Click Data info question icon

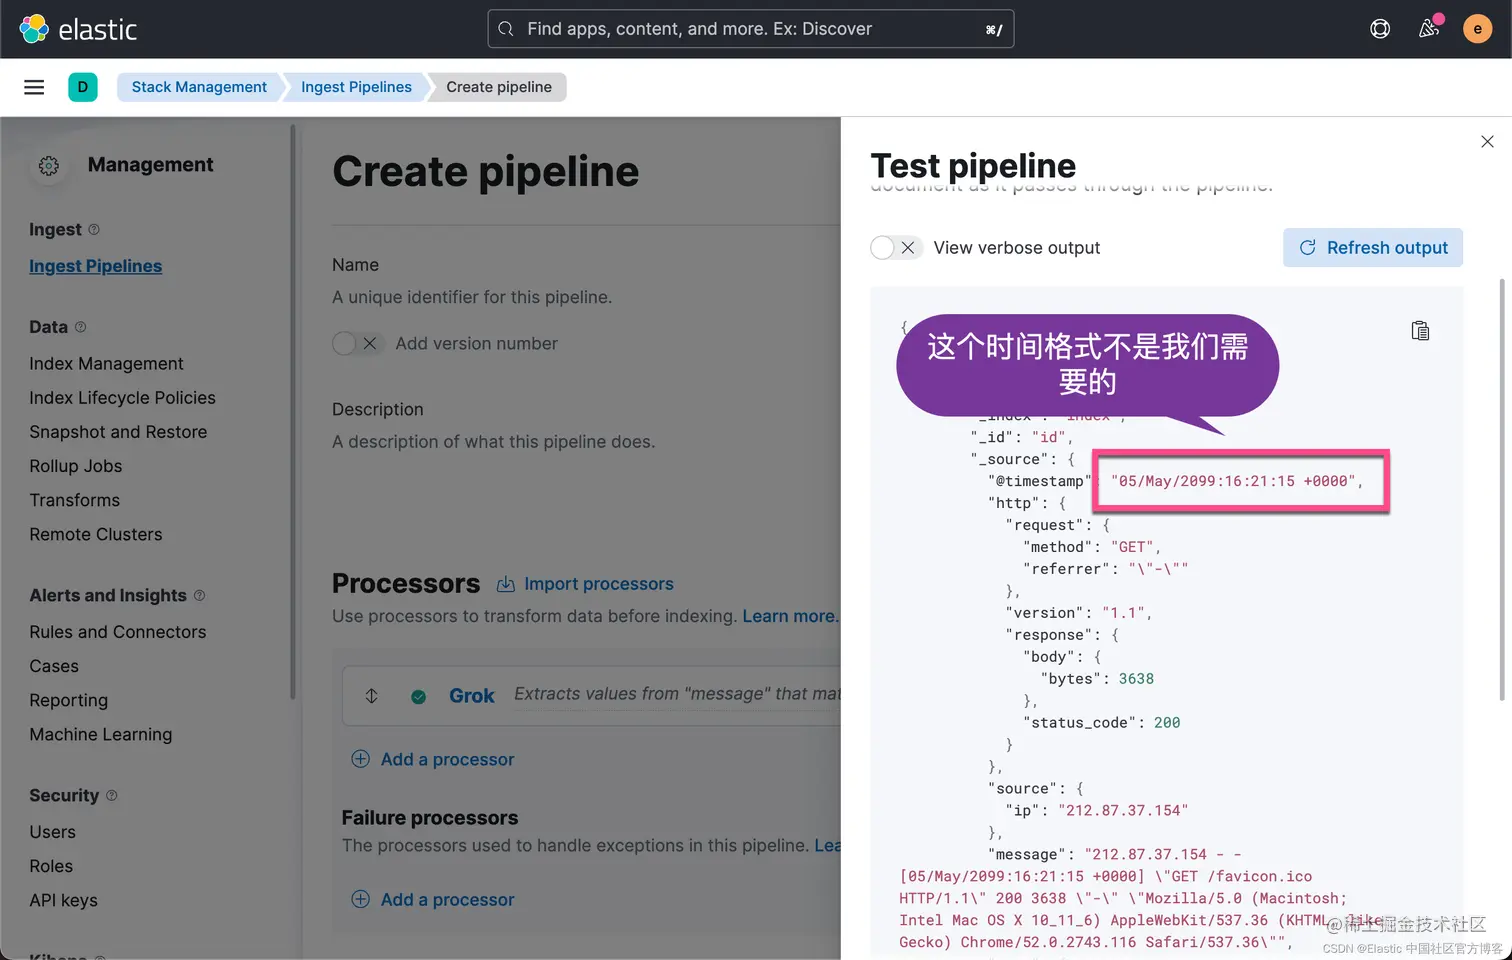pyautogui.click(x=81, y=327)
